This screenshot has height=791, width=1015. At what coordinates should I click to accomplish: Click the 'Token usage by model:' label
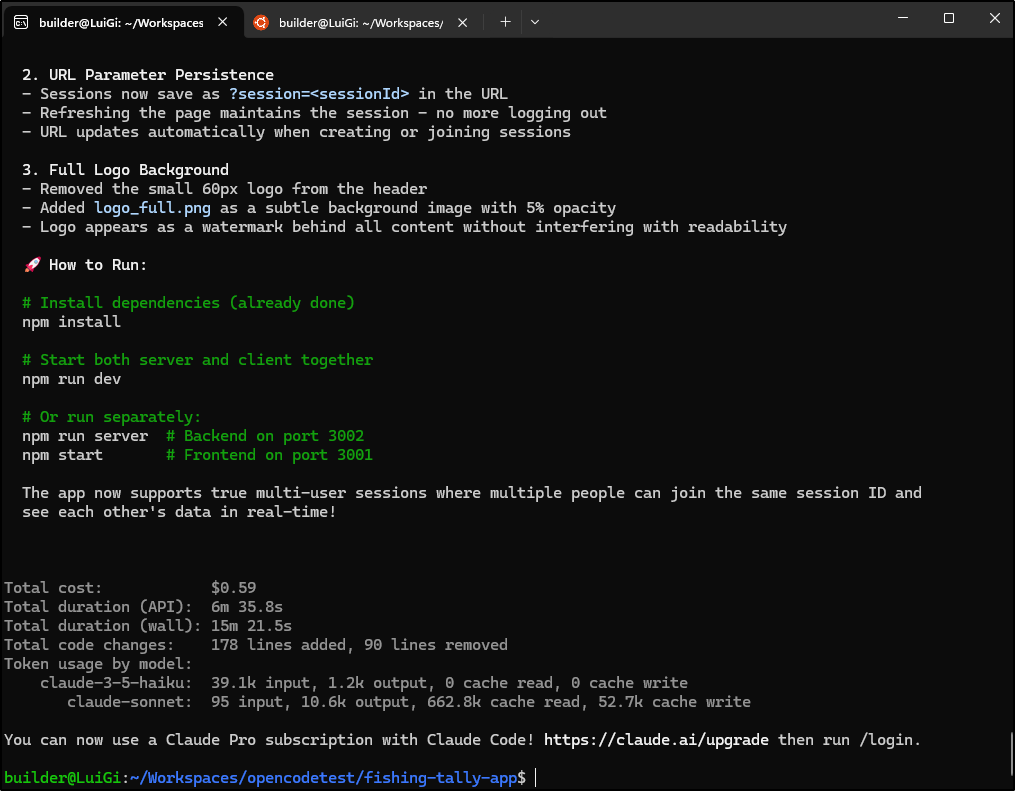click(98, 664)
